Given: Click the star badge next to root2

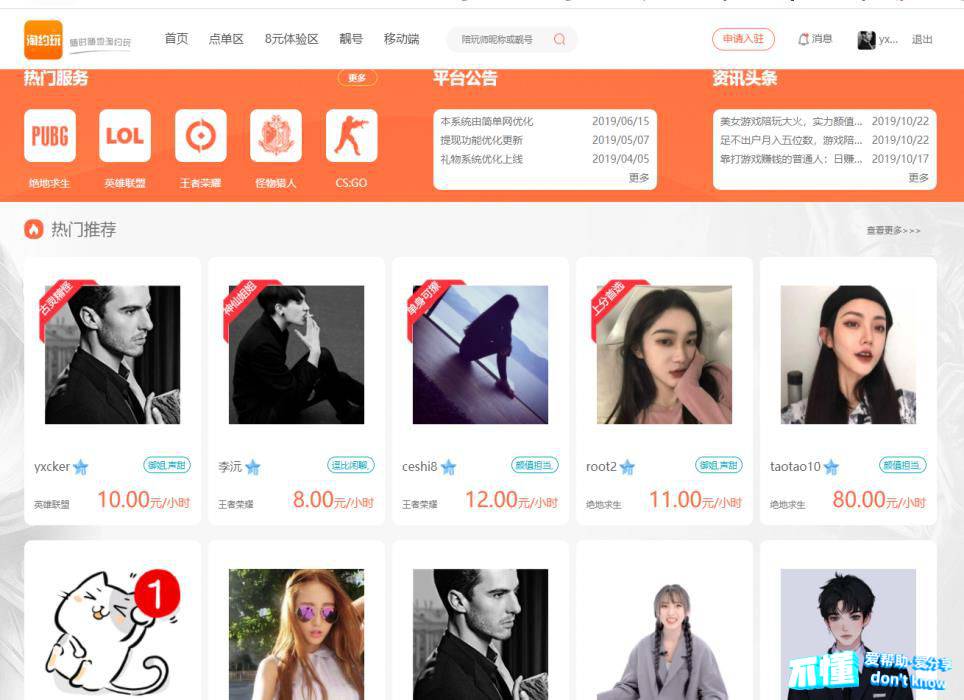Looking at the screenshot, I should pyautogui.click(x=627, y=468).
